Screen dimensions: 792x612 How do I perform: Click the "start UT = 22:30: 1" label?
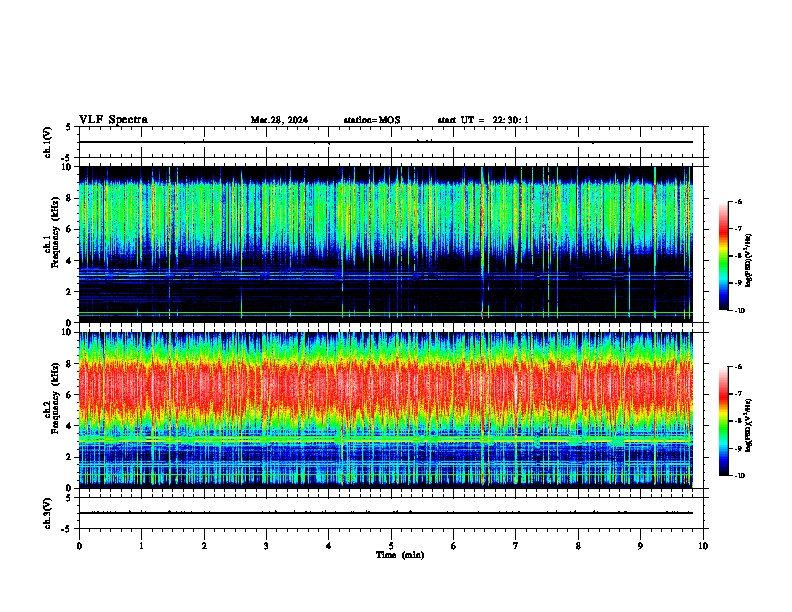tap(483, 120)
